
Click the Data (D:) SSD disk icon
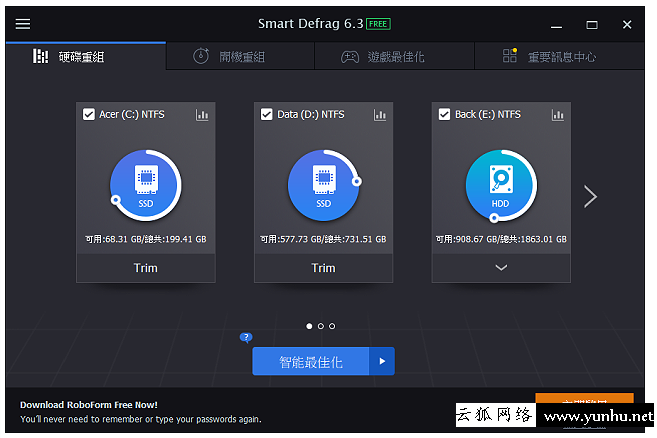[323, 185]
